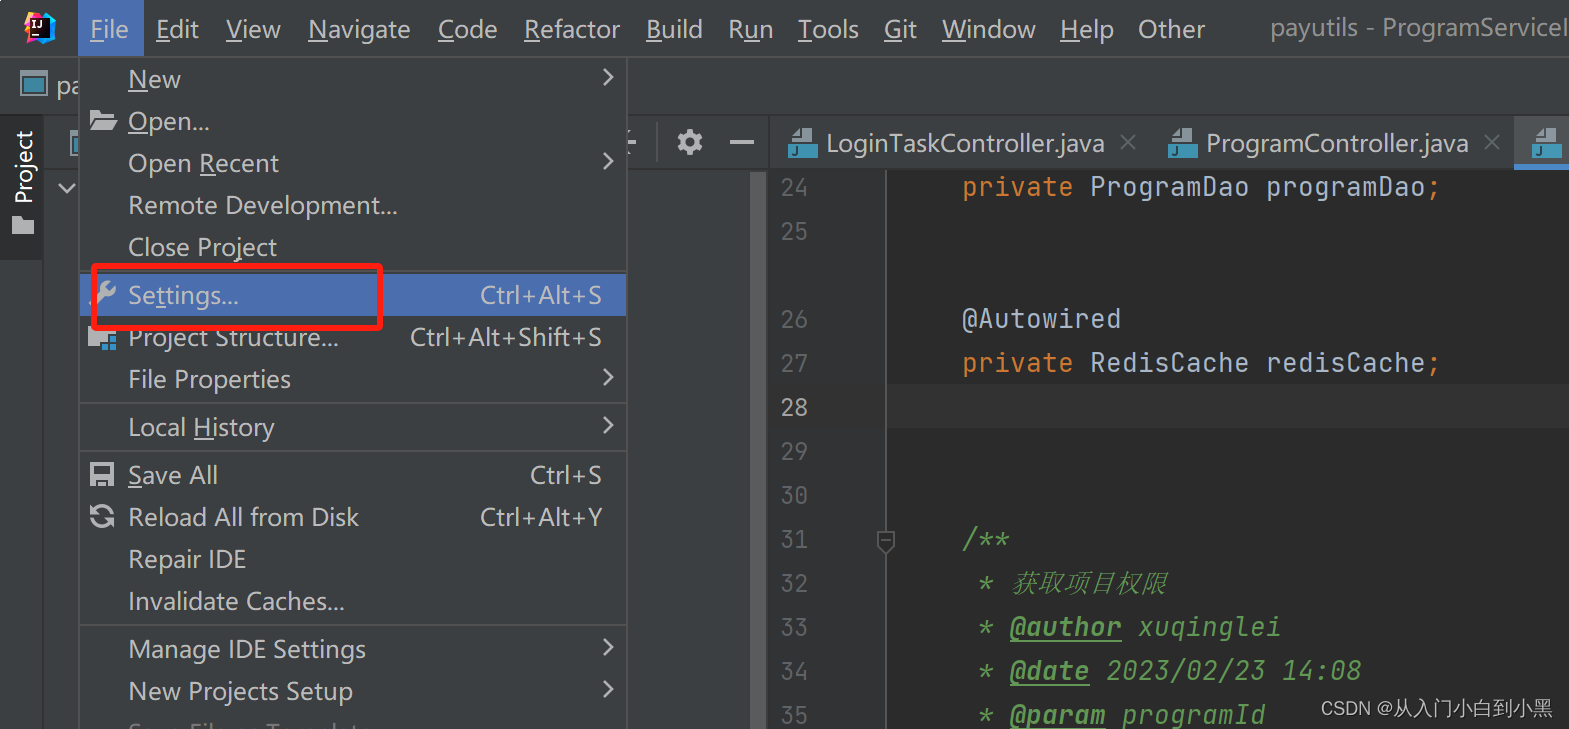The image size is (1569, 729).
Task: Click the IntelliJ IDEA logo icon
Action: point(39,28)
